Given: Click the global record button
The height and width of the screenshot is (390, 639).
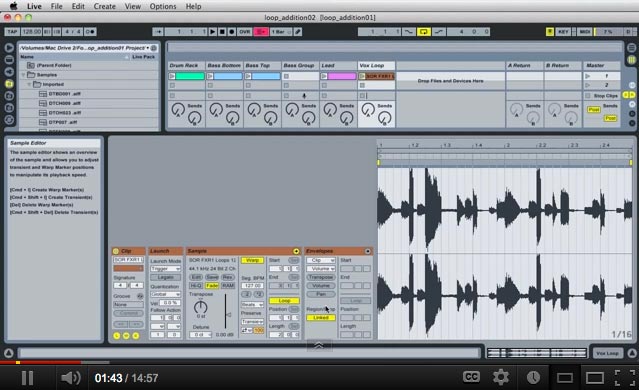Looking at the screenshot, I should [231, 31].
